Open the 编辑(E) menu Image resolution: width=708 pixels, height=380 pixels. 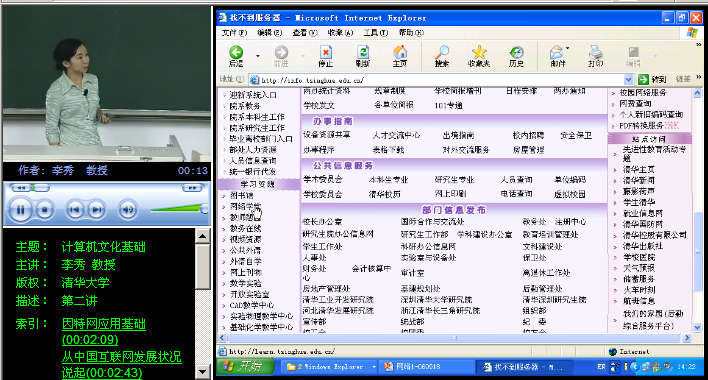(x=270, y=32)
